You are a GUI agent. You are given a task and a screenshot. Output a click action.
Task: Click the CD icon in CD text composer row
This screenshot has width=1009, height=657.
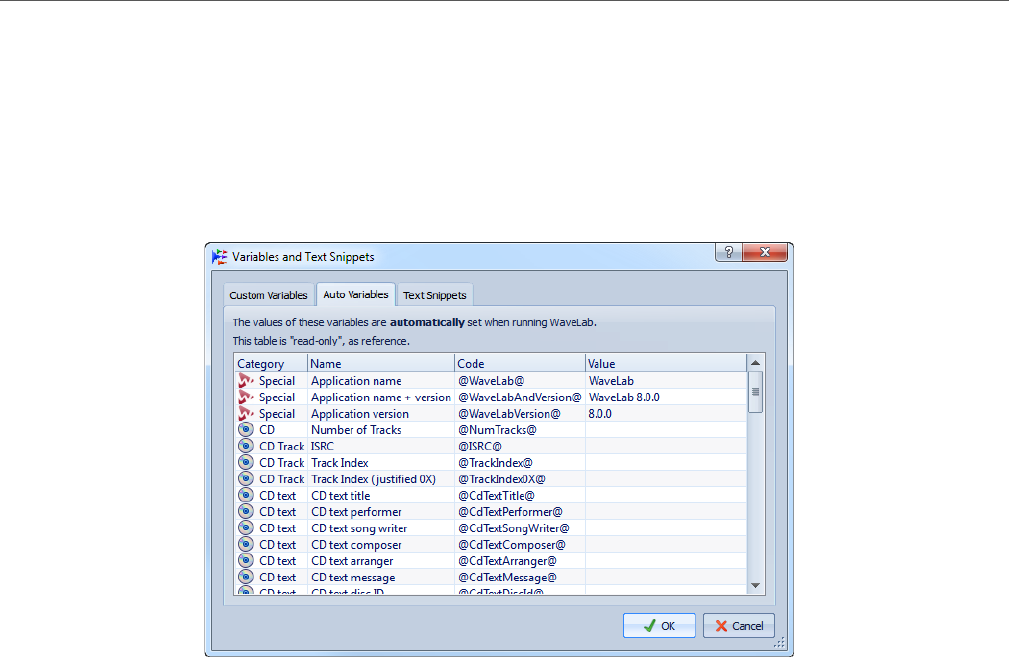(246, 544)
